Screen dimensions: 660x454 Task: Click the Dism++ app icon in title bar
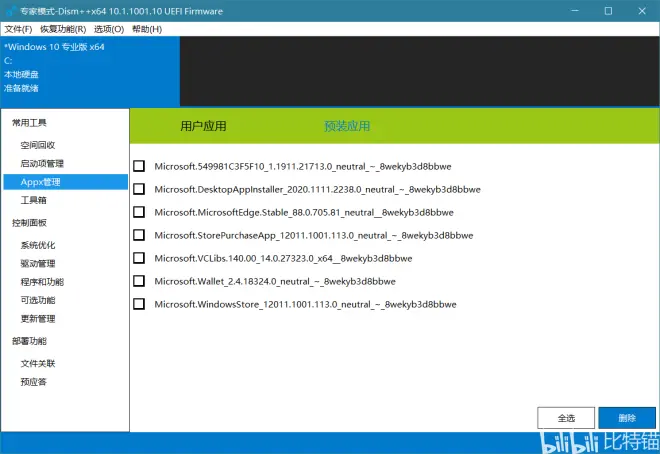11,11
